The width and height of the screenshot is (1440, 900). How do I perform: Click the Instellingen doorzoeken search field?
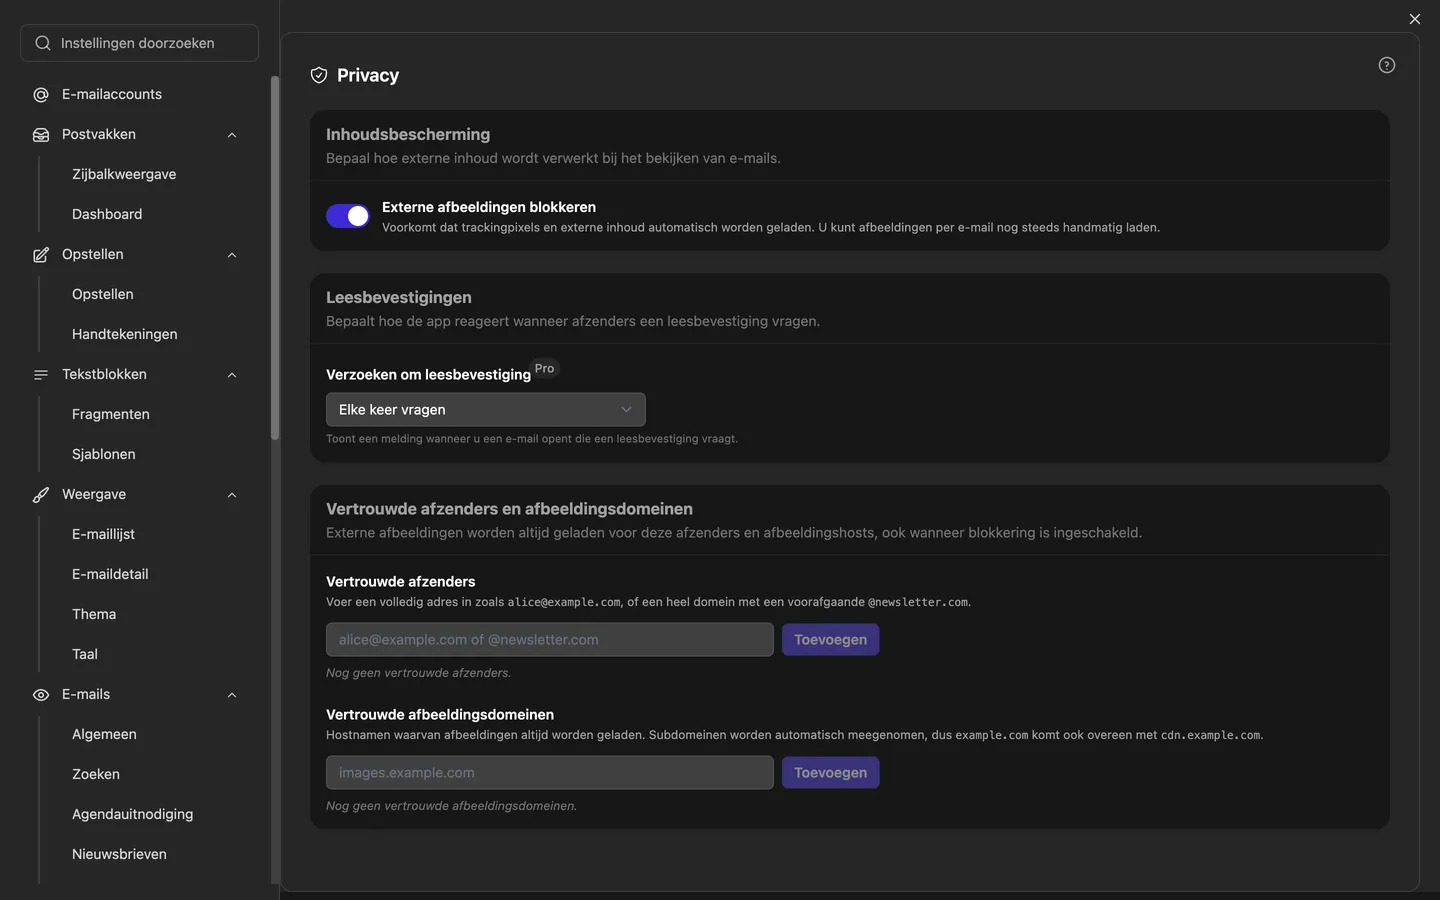tap(139, 43)
